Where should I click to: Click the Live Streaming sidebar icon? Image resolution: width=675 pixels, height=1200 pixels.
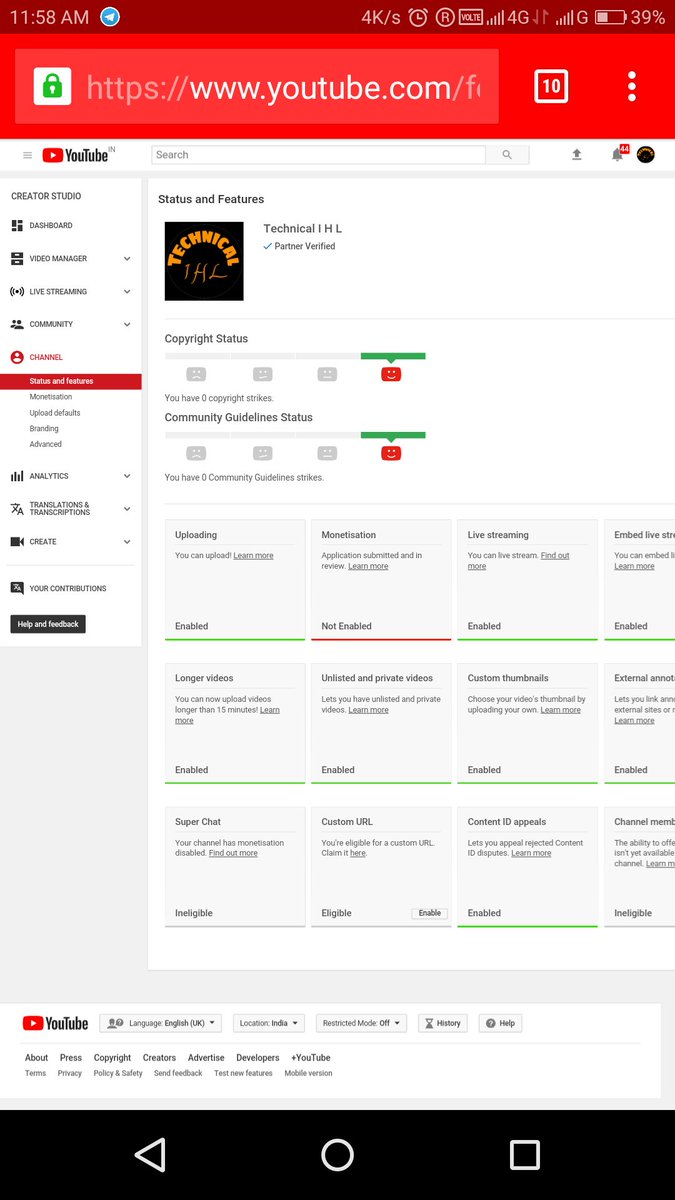tap(17, 292)
